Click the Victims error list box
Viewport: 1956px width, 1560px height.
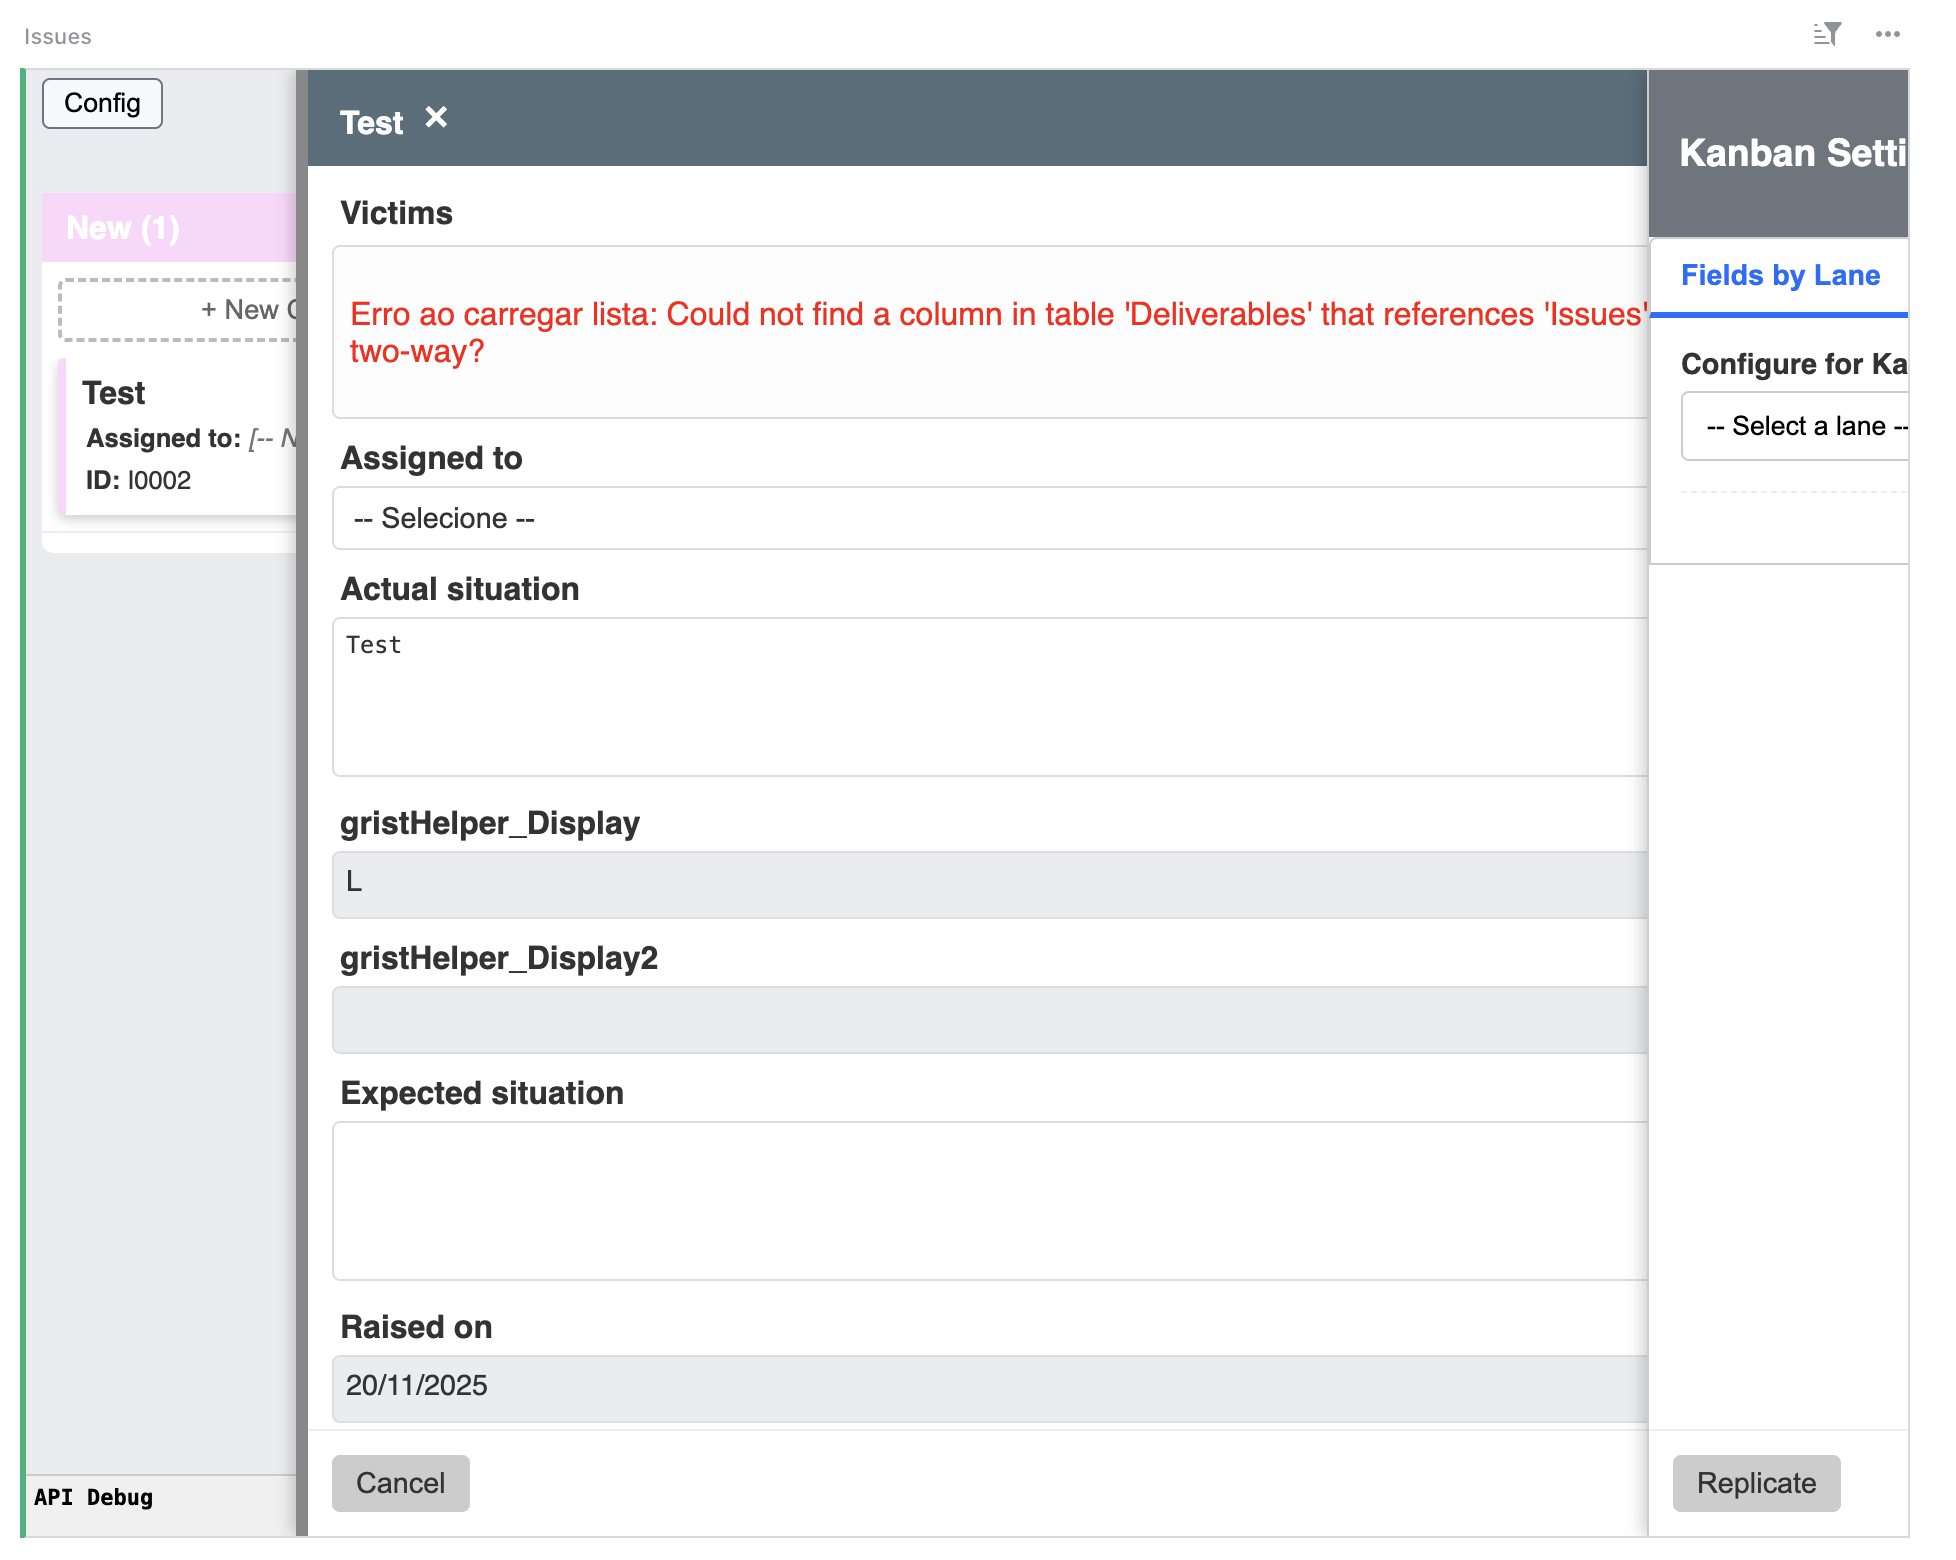point(988,332)
